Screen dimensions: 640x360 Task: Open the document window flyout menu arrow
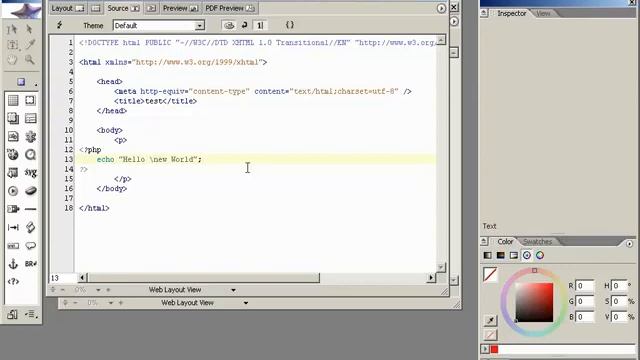click(441, 8)
